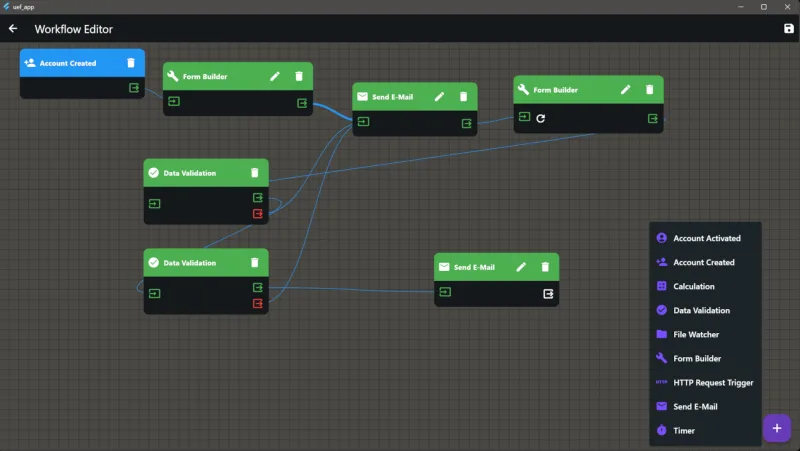
Task: Maximize the uef_app window
Action: click(x=764, y=7)
